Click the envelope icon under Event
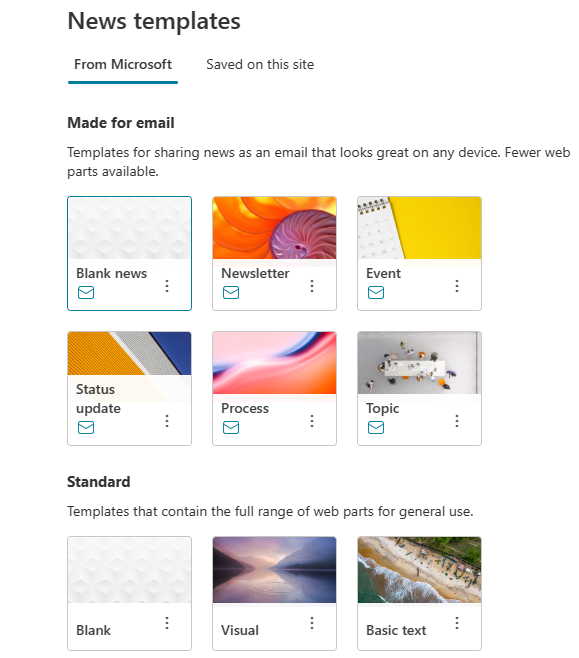This screenshot has width=579, height=658. coord(376,292)
